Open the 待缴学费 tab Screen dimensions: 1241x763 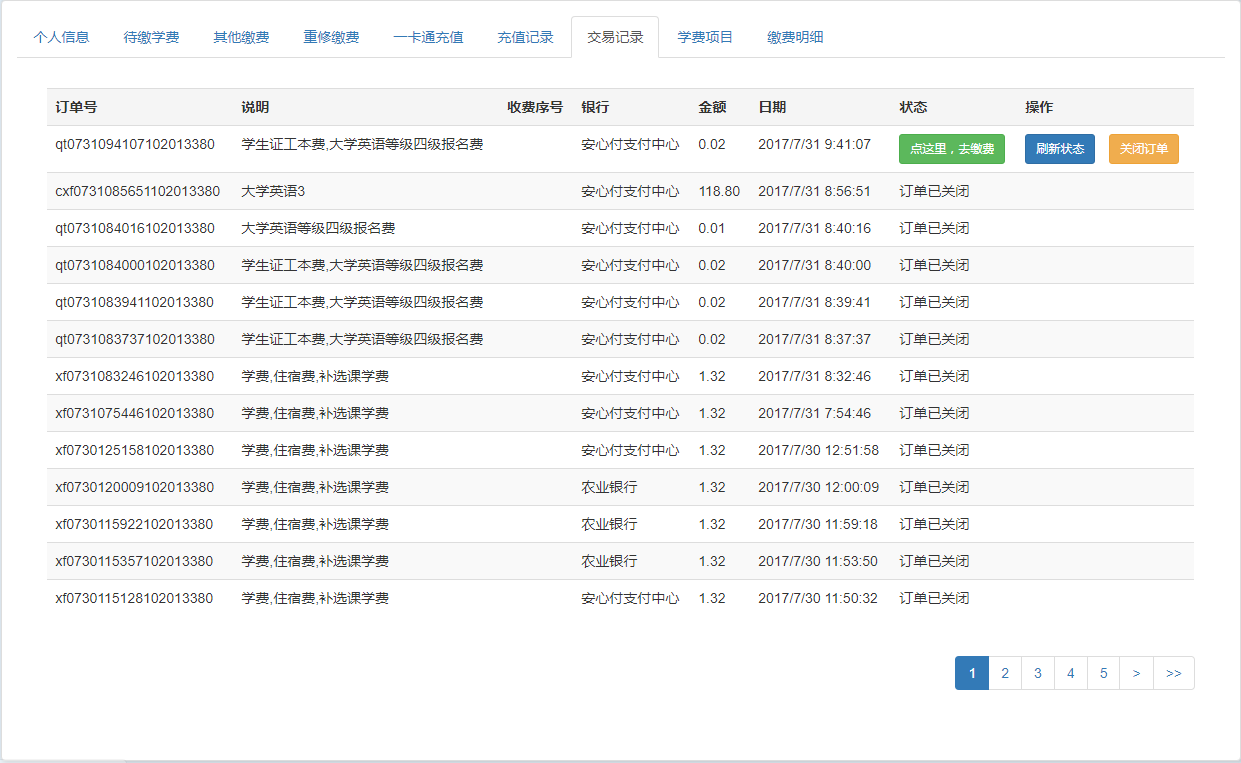[151, 36]
